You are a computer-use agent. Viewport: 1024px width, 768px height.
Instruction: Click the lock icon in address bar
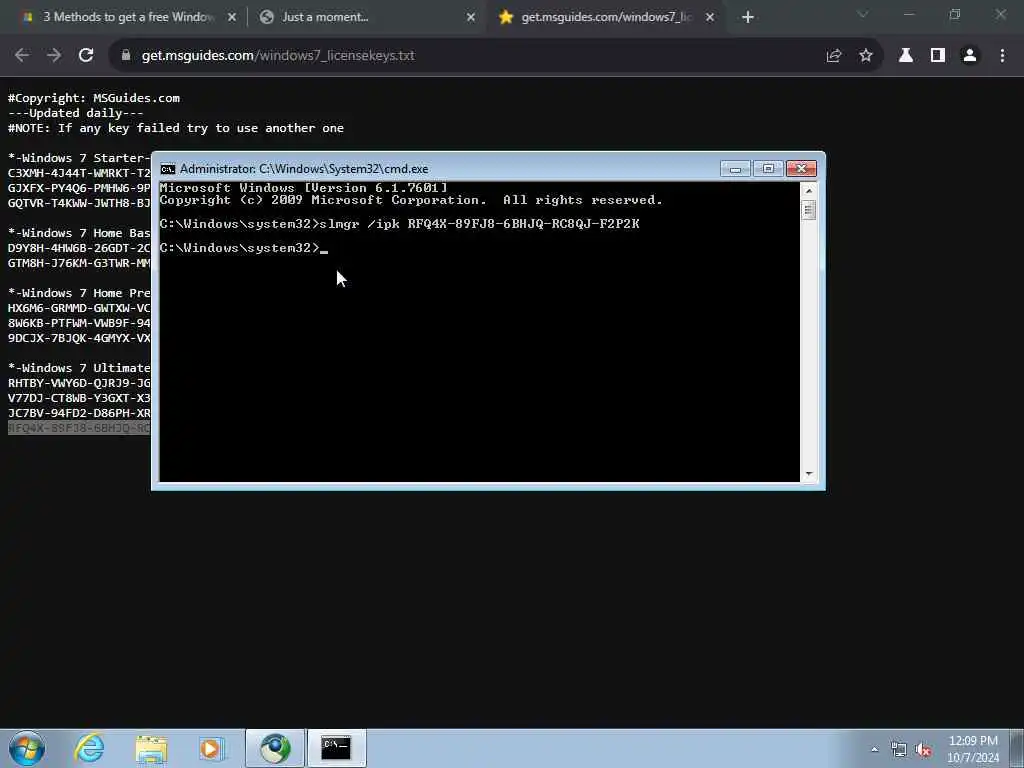pos(125,56)
